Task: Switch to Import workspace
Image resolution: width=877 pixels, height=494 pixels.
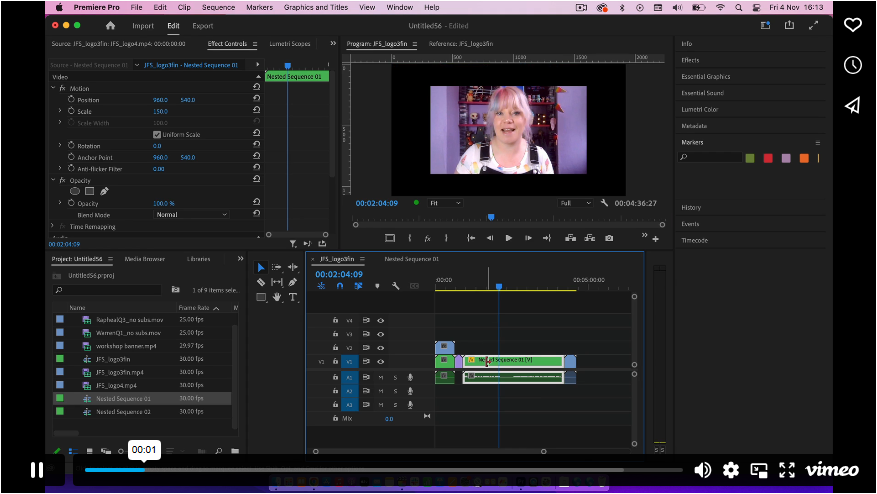Action: point(143,26)
